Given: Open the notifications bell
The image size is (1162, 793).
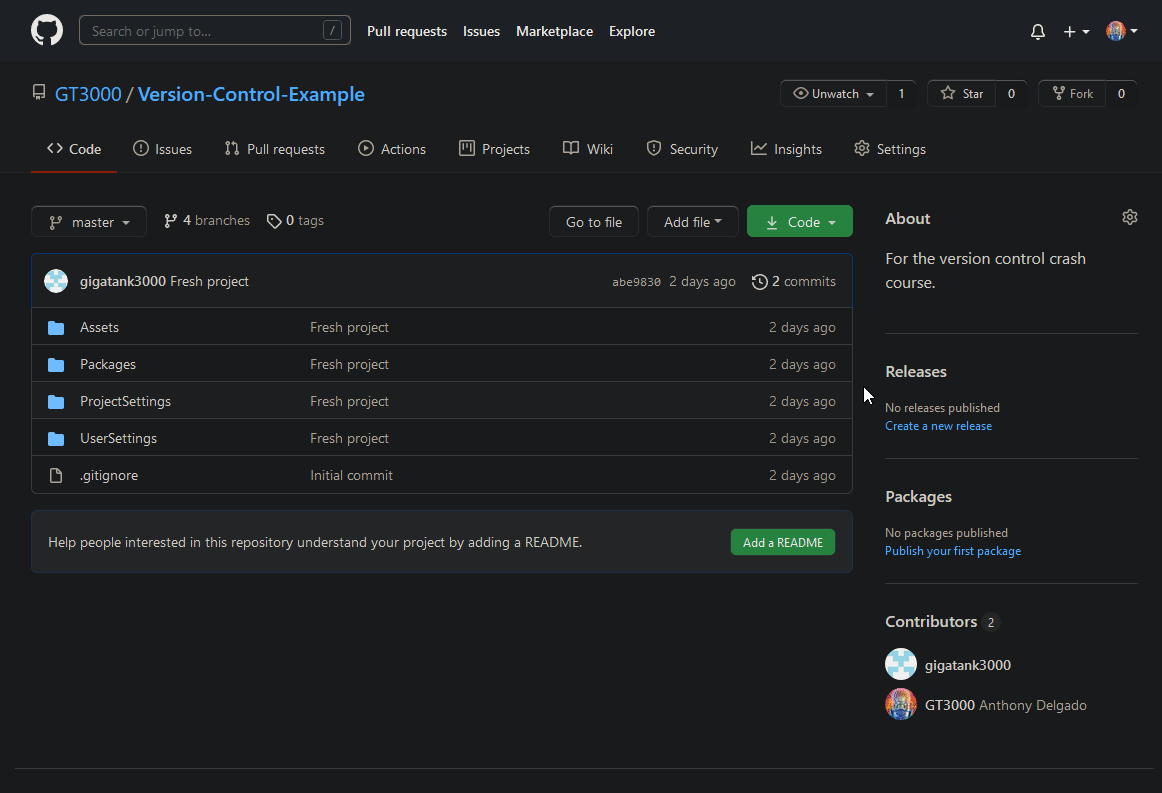Looking at the screenshot, I should pos(1038,32).
